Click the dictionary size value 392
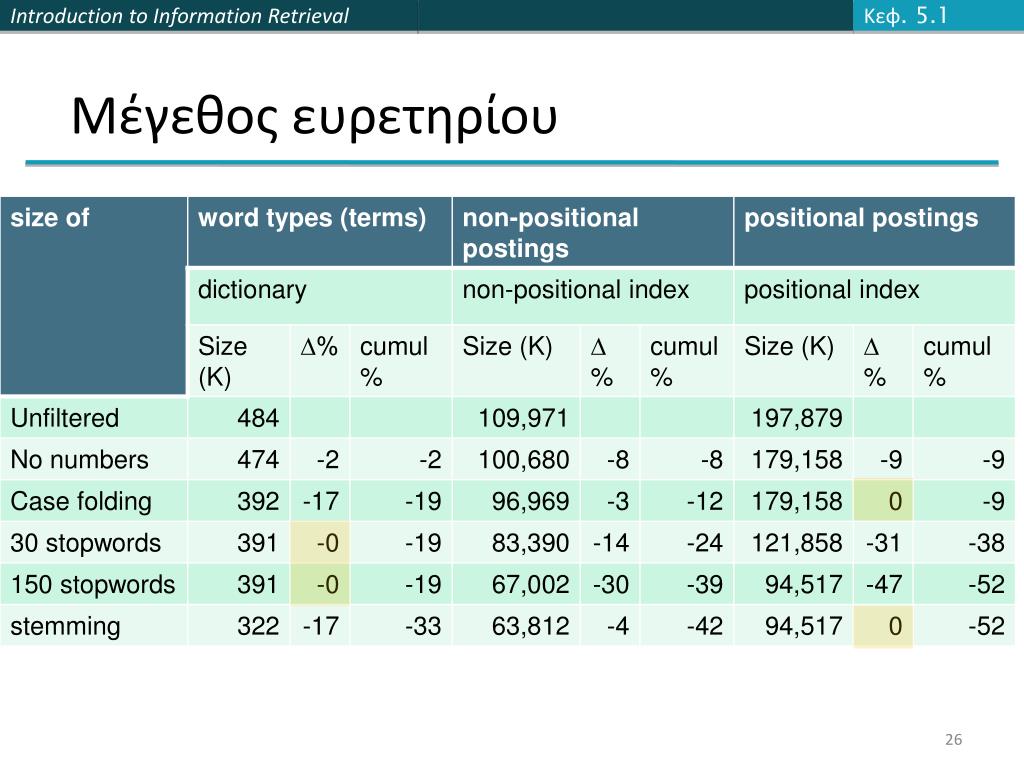Screen dimensions: 1024x768 click(258, 502)
